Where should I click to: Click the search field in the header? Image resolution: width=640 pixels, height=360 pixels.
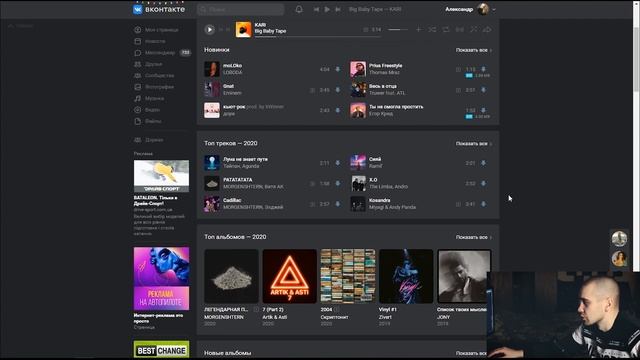tap(241, 9)
